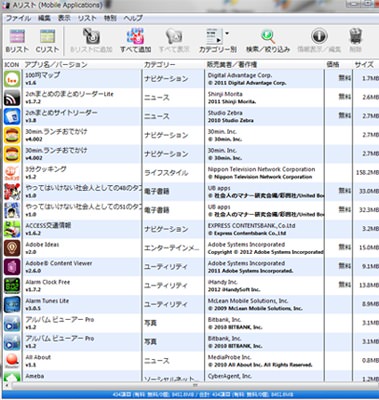The width and height of the screenshot is (379, 400).
Task: Click the app name 3分クッキング
Action: (46, 169)
